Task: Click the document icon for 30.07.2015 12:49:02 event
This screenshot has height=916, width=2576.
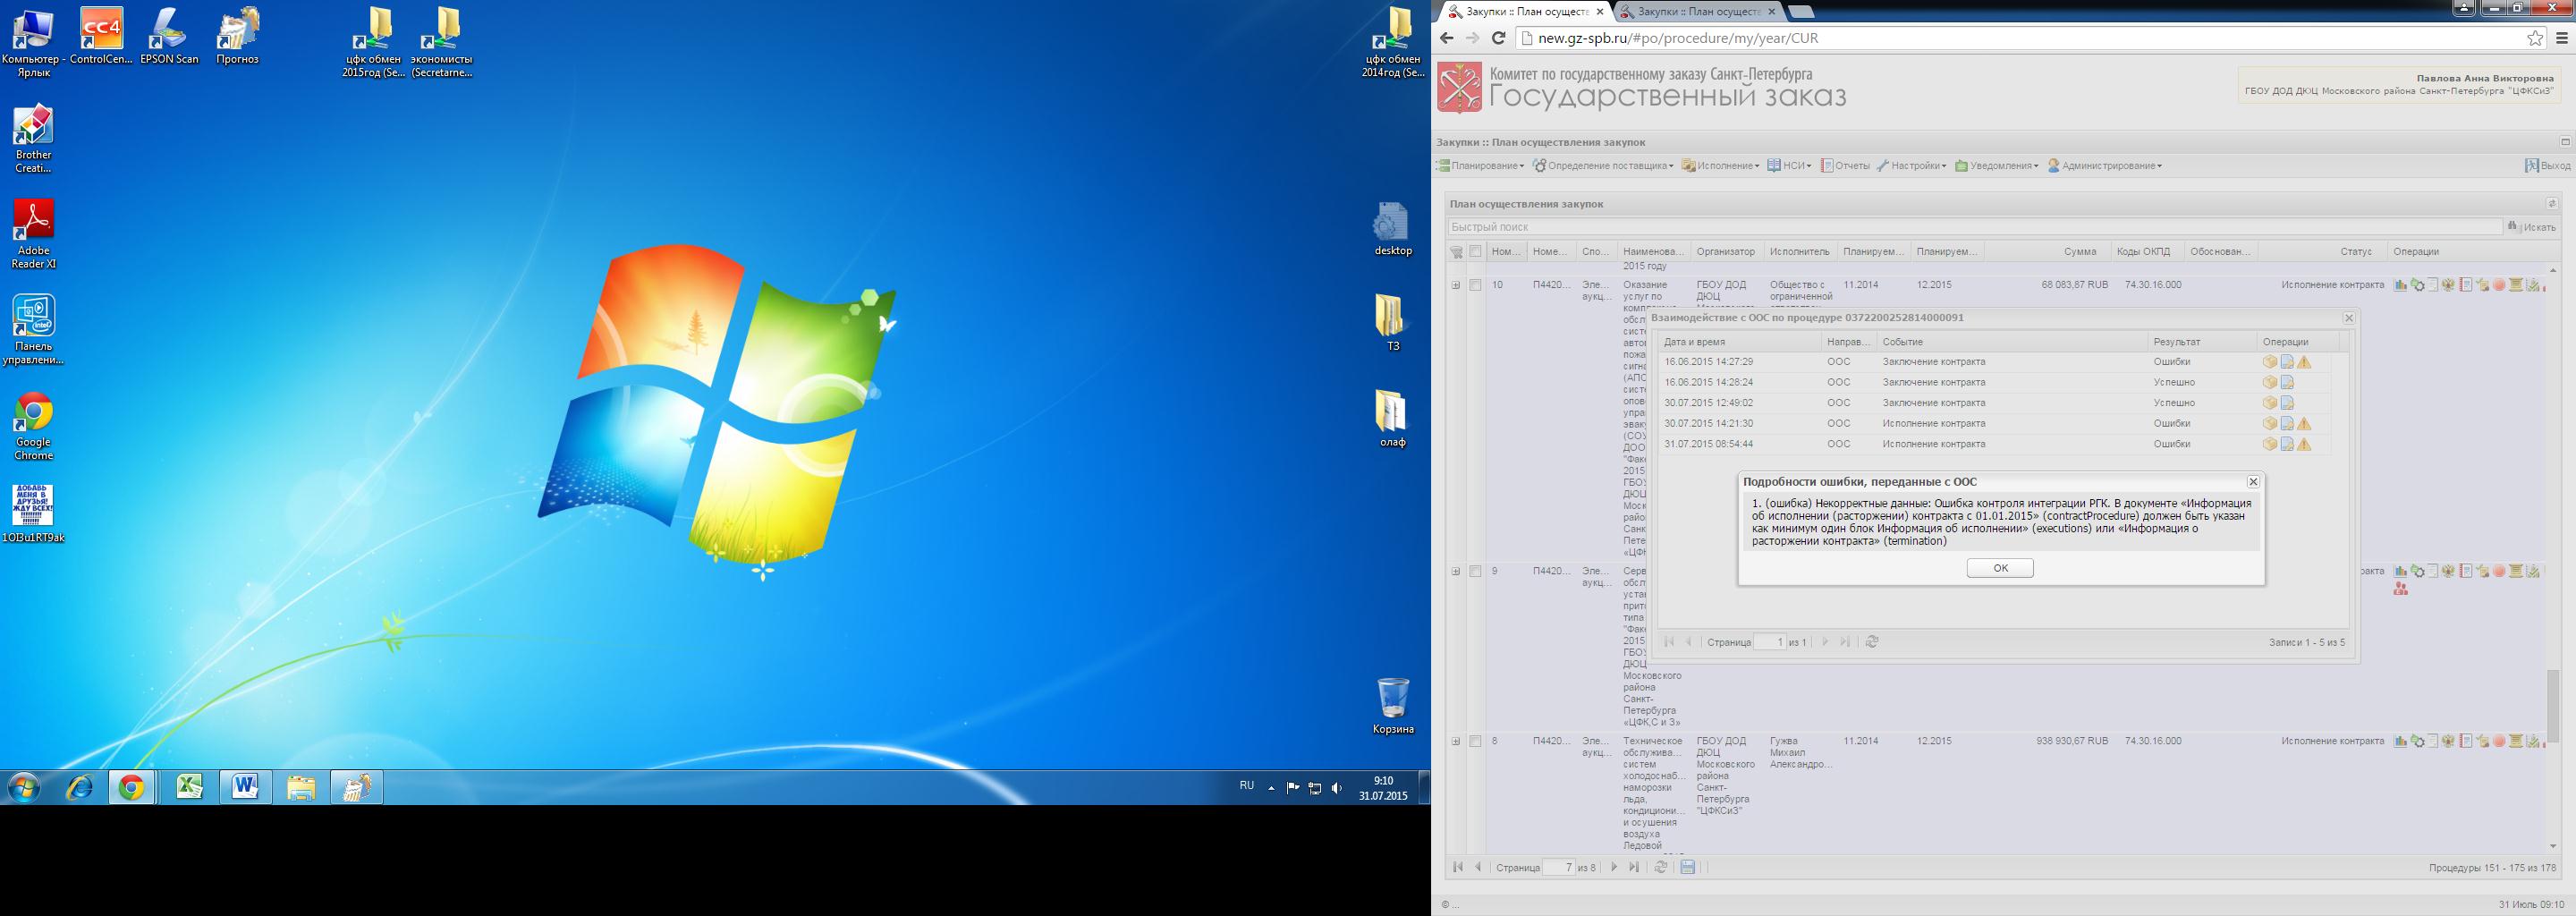Action: point(2287,403)
